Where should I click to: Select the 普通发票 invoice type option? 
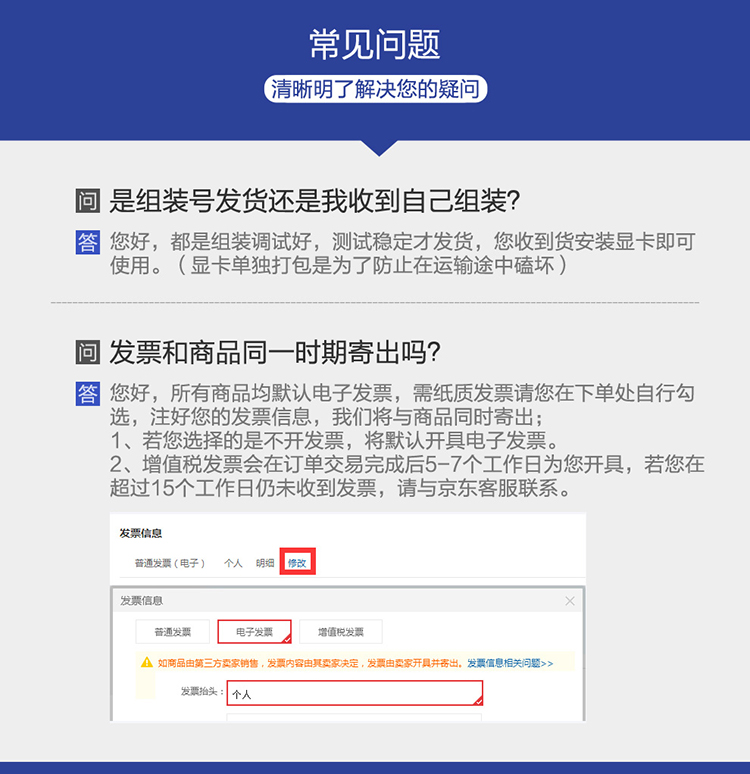click(x=173, y=632)
